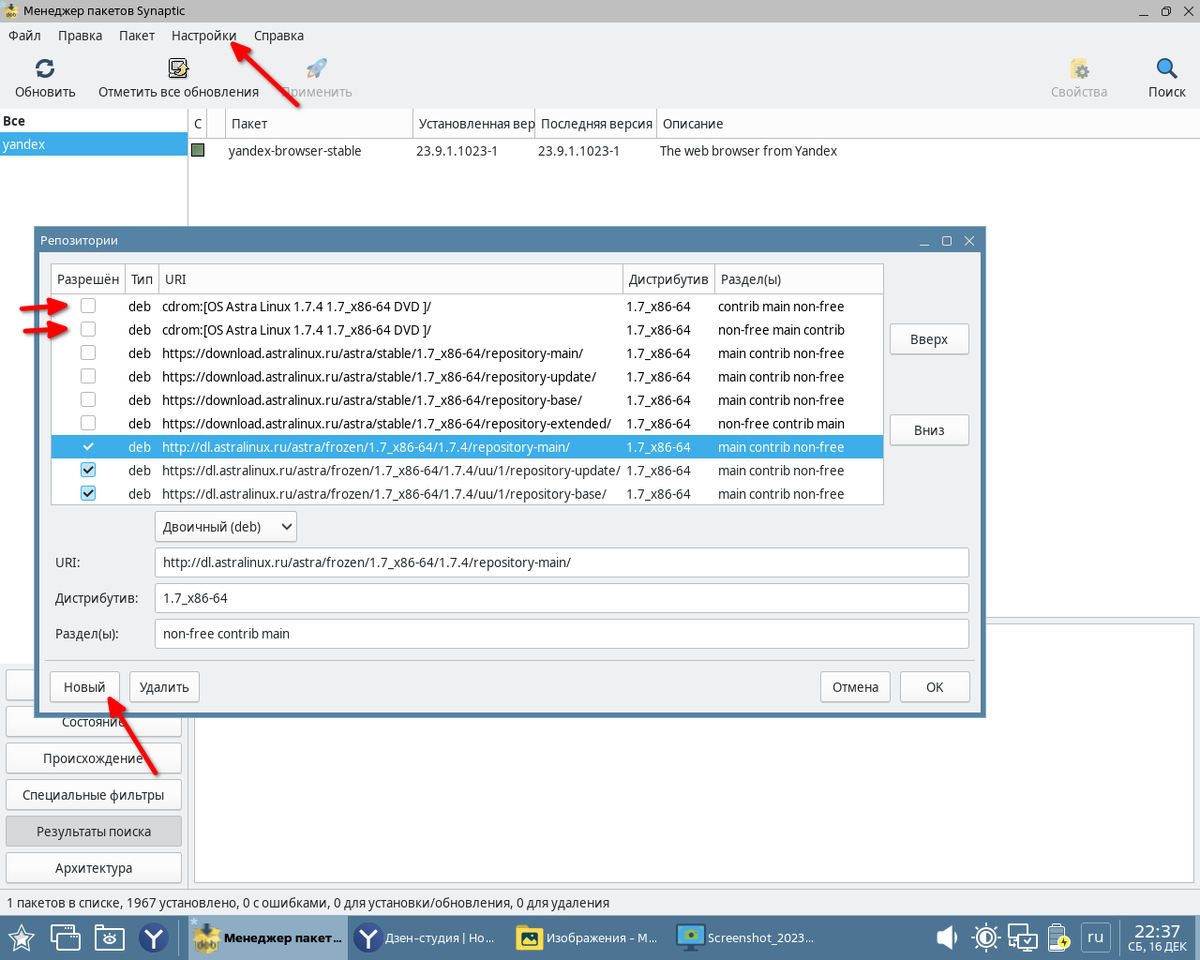Uncheck frozen 1.7.4 repository-main checkbox

click(x=88, y=447)
